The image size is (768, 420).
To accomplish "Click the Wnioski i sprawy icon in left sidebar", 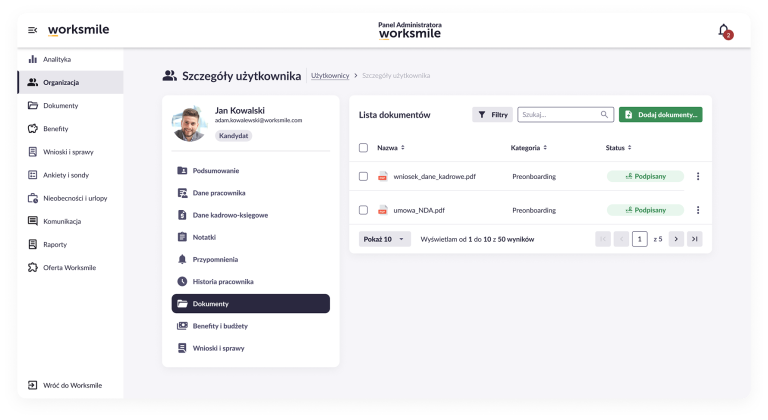I will tap(33, 152).
